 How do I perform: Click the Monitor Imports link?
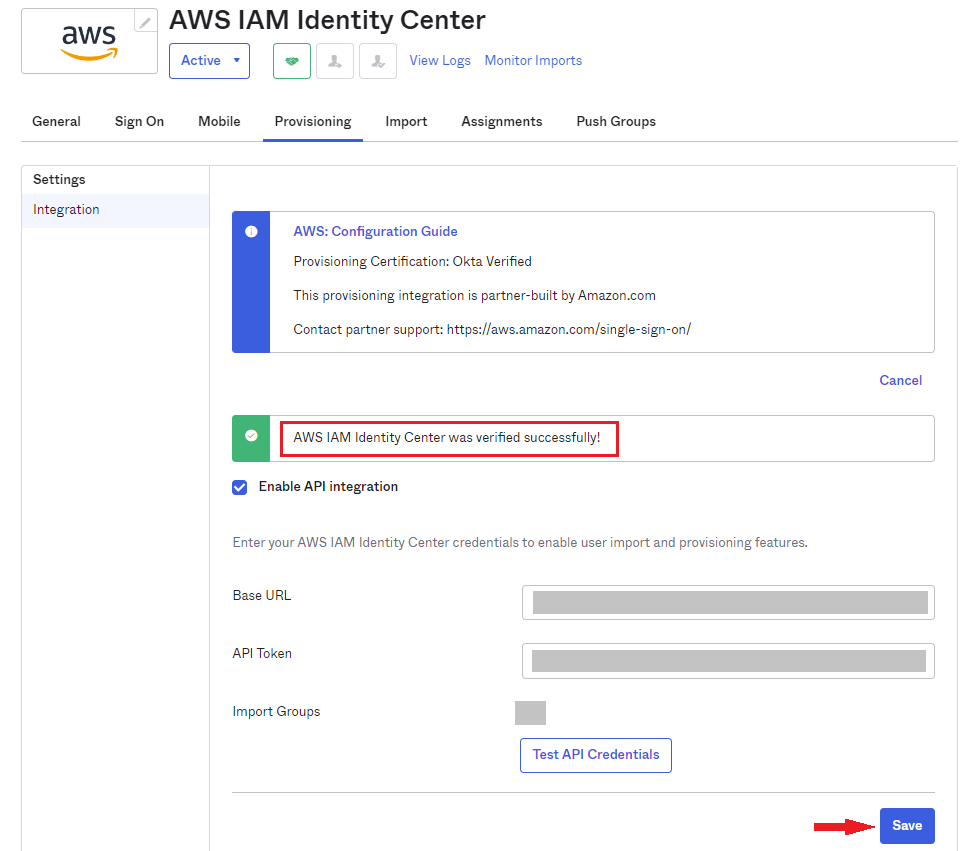[x=533, y=61]
